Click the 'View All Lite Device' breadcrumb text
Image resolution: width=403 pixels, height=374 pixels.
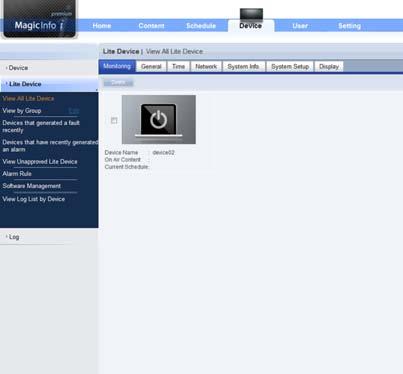click(174, 51)
